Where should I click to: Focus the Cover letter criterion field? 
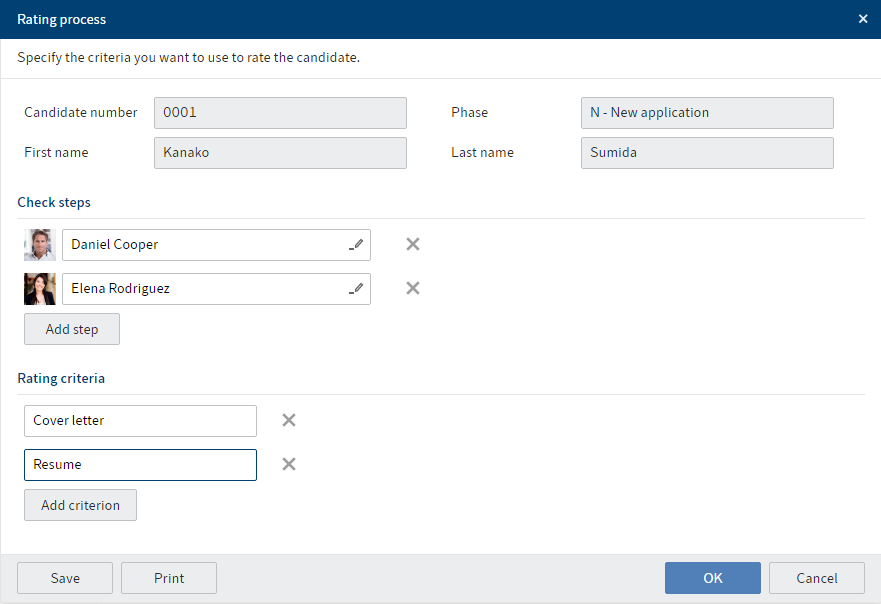[x=140, y=421]
